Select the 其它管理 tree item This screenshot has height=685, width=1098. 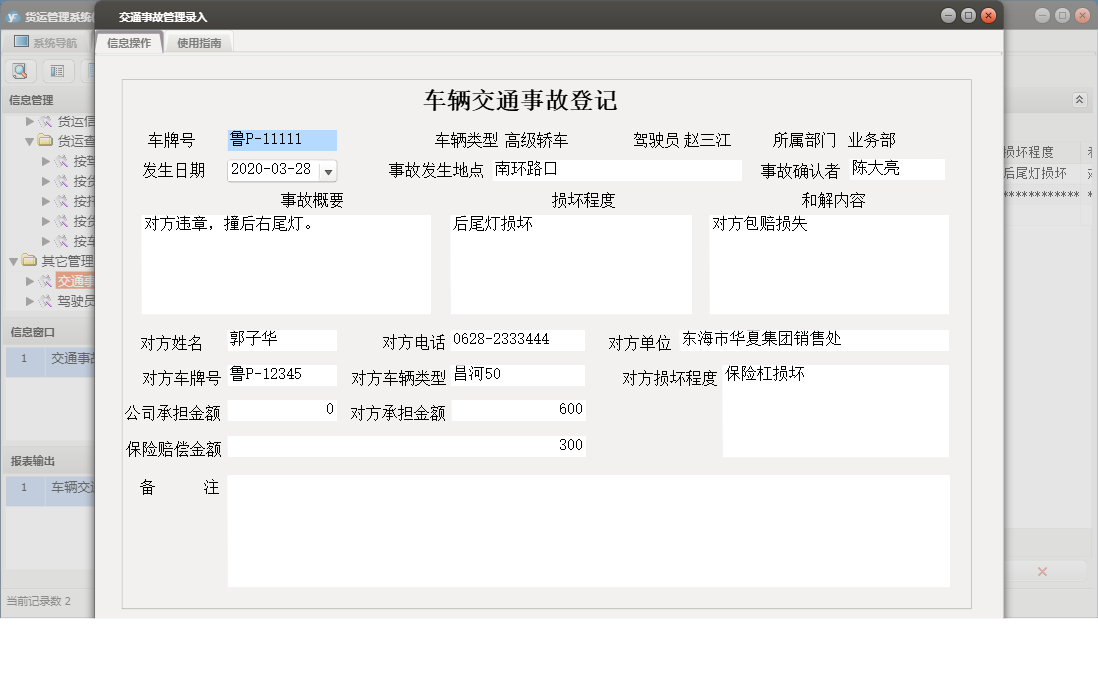pyautogui.click(x=67, y=261)
